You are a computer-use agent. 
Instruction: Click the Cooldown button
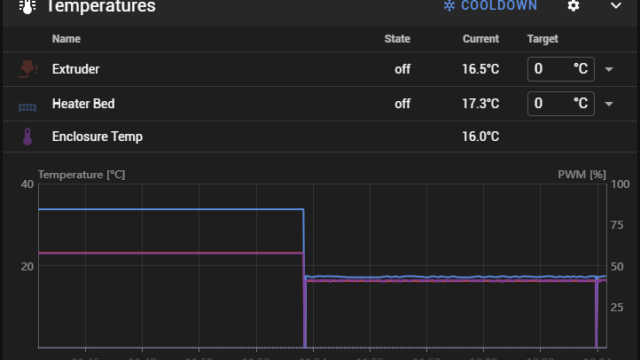coord(490,6)
